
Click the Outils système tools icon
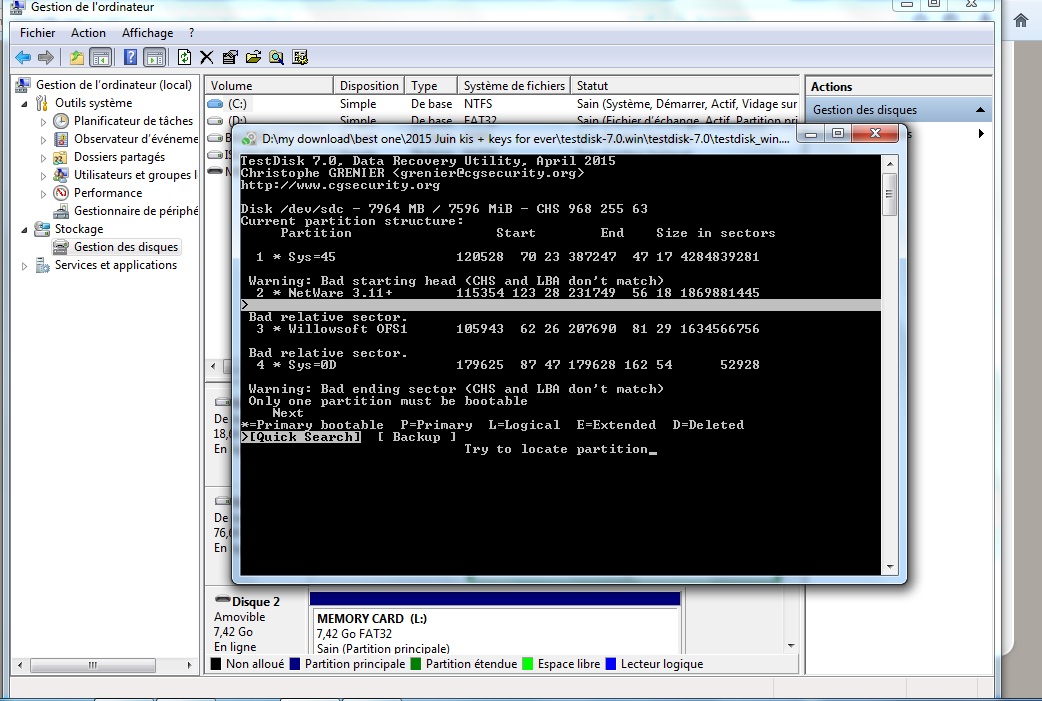point(42,103)
